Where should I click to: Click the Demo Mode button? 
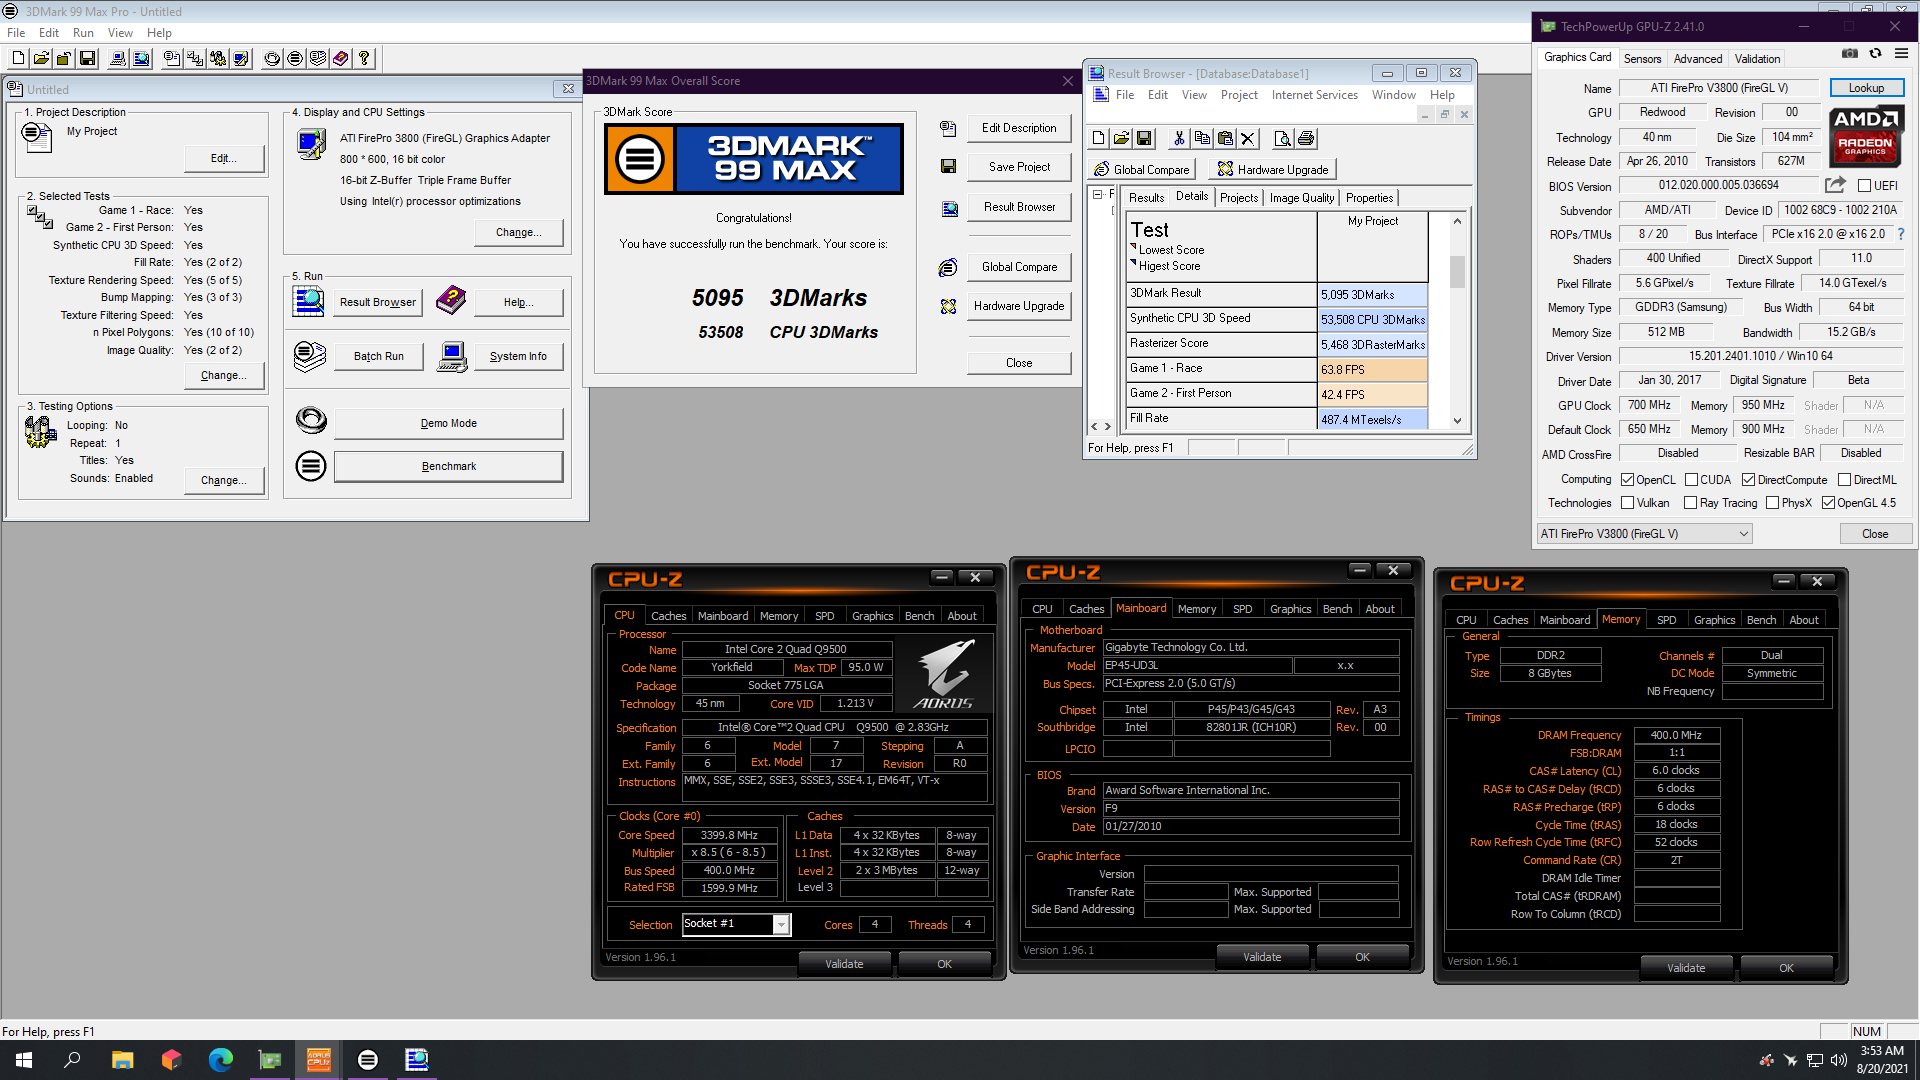click(x=448, y=424)
